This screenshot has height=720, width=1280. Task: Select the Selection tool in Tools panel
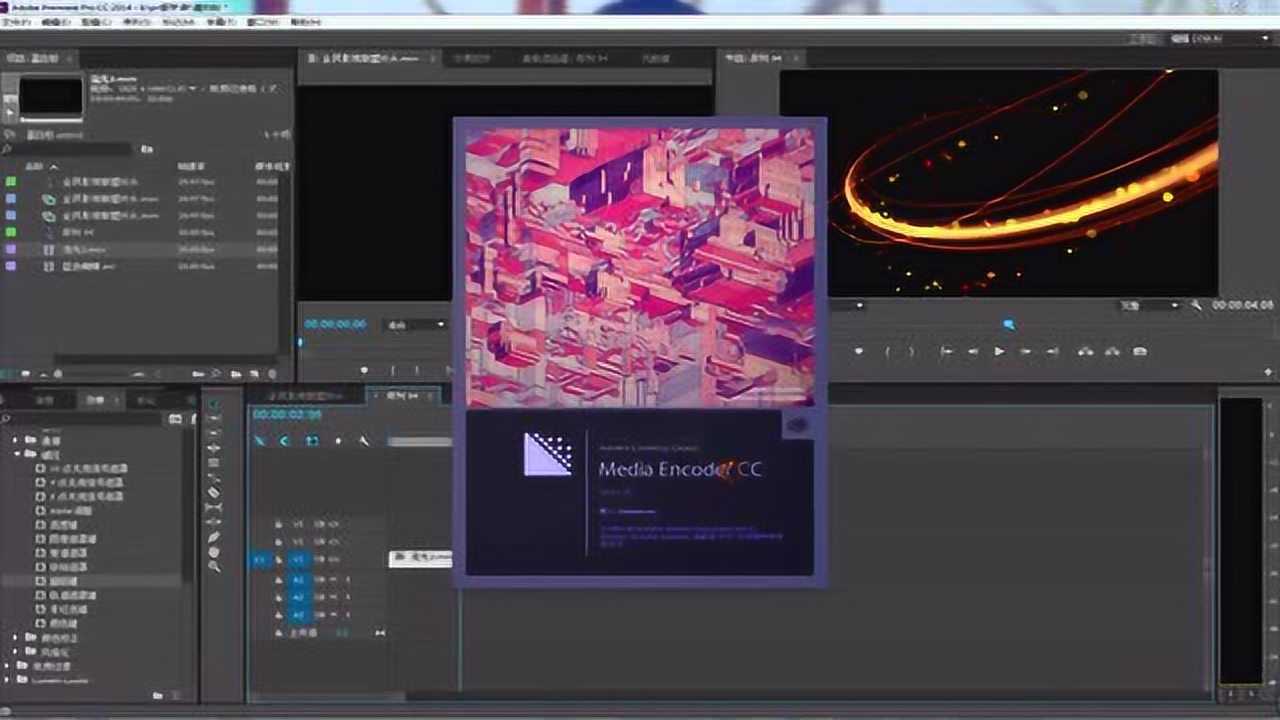click(x=214, y=402)
